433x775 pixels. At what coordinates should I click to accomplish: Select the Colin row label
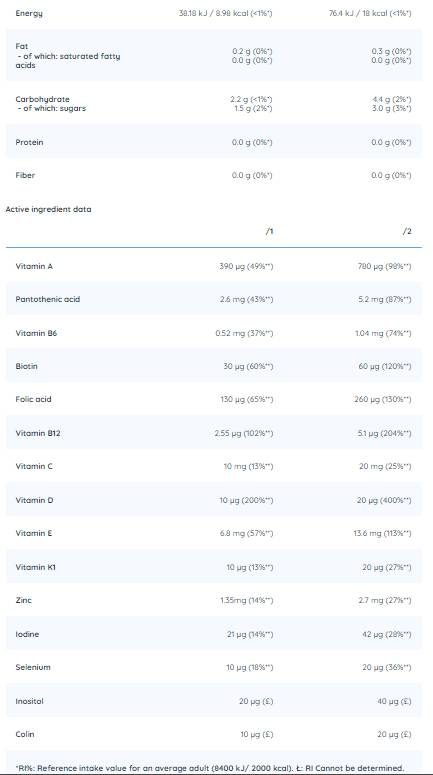pyautogui.click(x=25, y=734)
